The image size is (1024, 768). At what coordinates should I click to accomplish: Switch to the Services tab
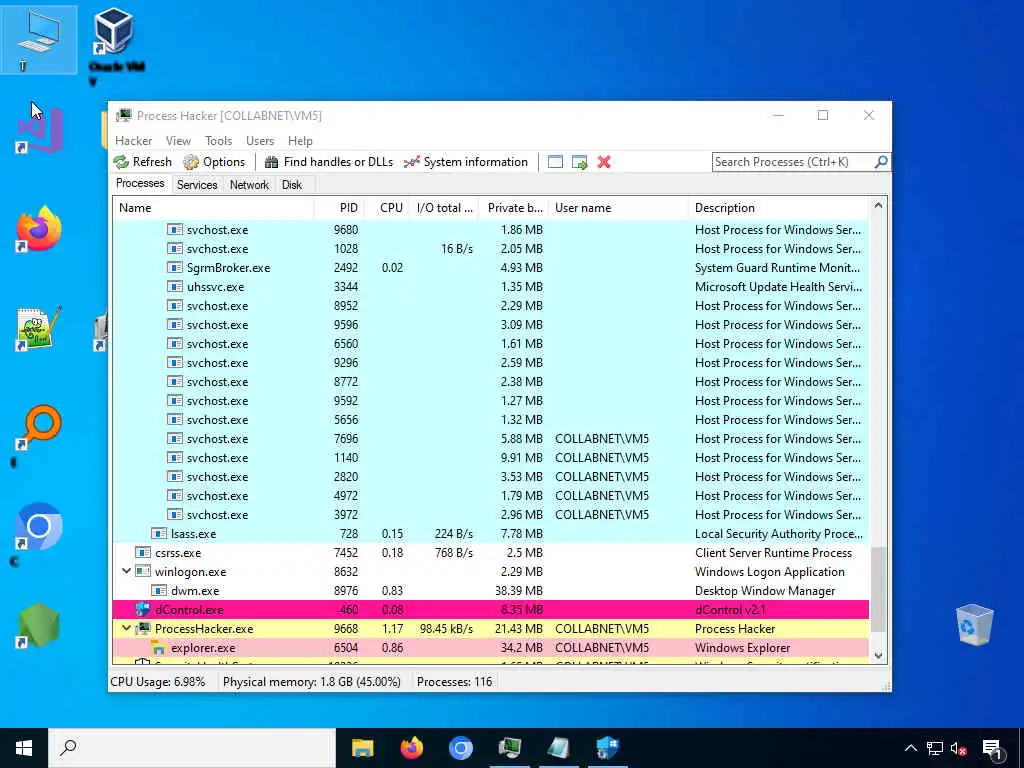coord(197,185)
